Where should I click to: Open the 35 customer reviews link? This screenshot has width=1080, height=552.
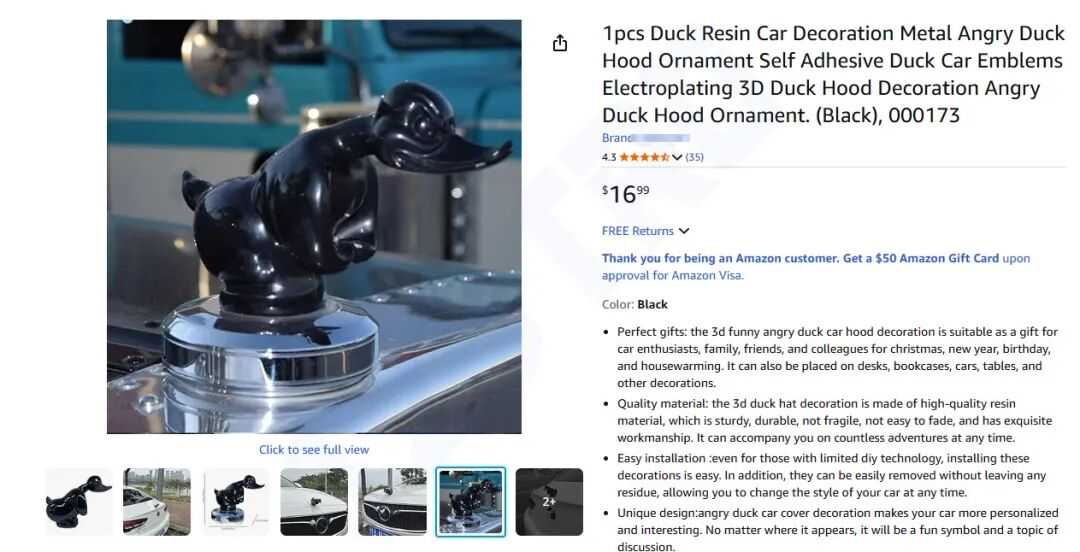[x=694, y=157]
